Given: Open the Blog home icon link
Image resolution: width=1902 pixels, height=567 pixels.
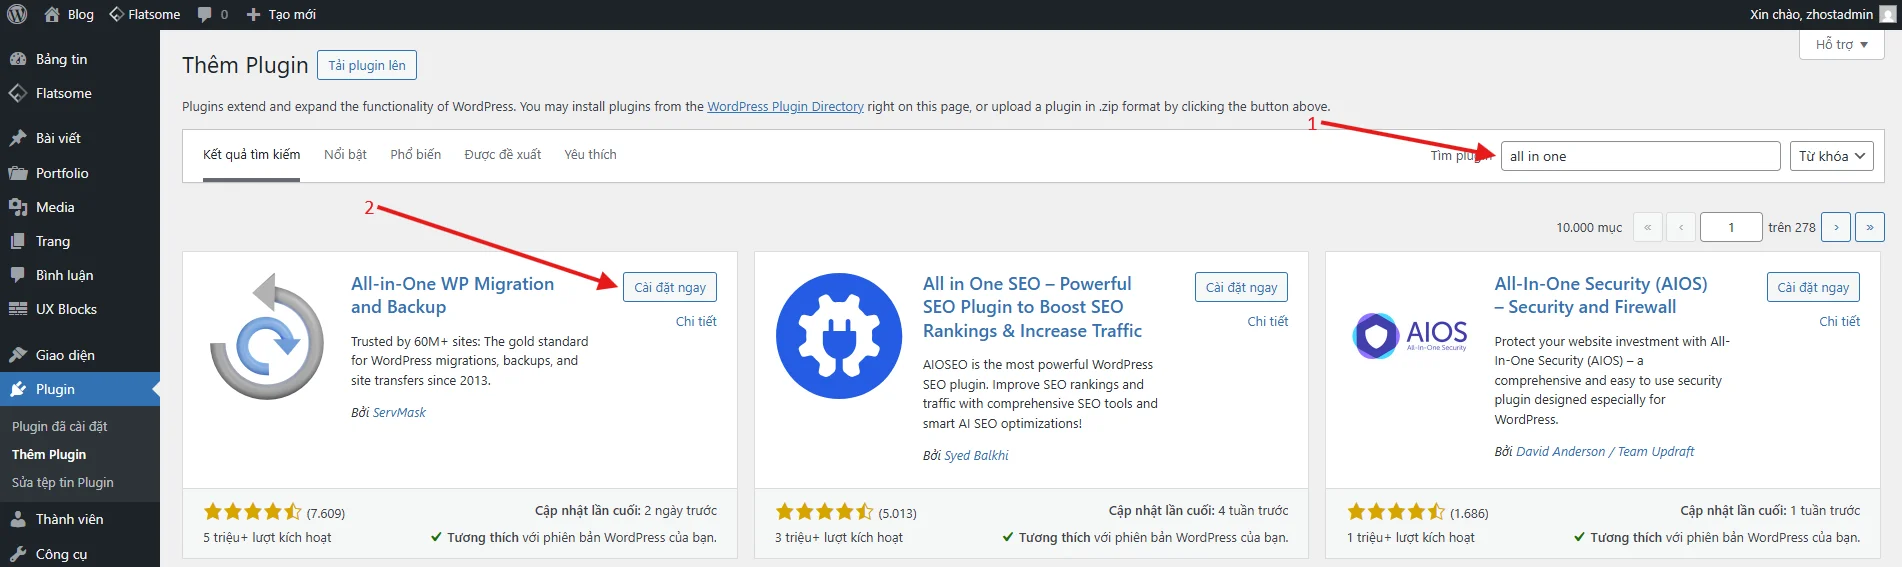Looking at the screenshot, I should [52, 14].
